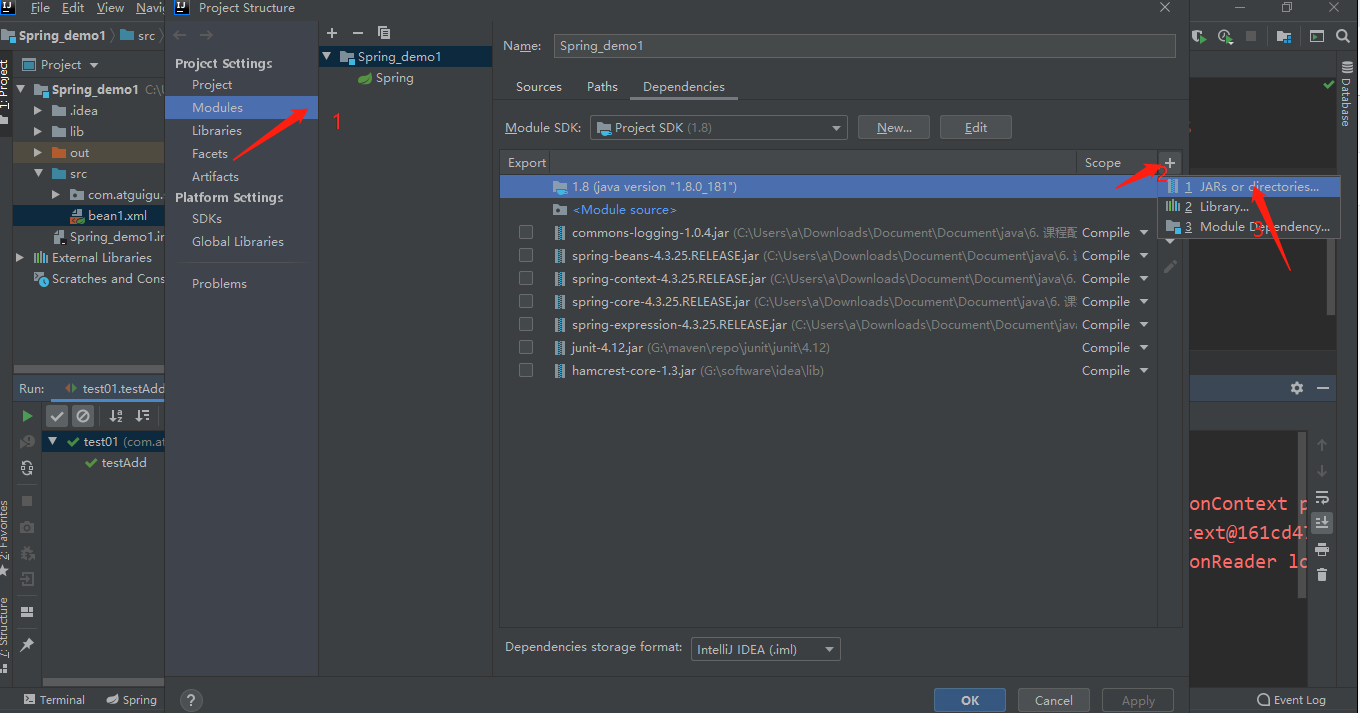Sort tests alphabetically icon
The width and height of the screenshot is (1360, 713).
[116, 416]
